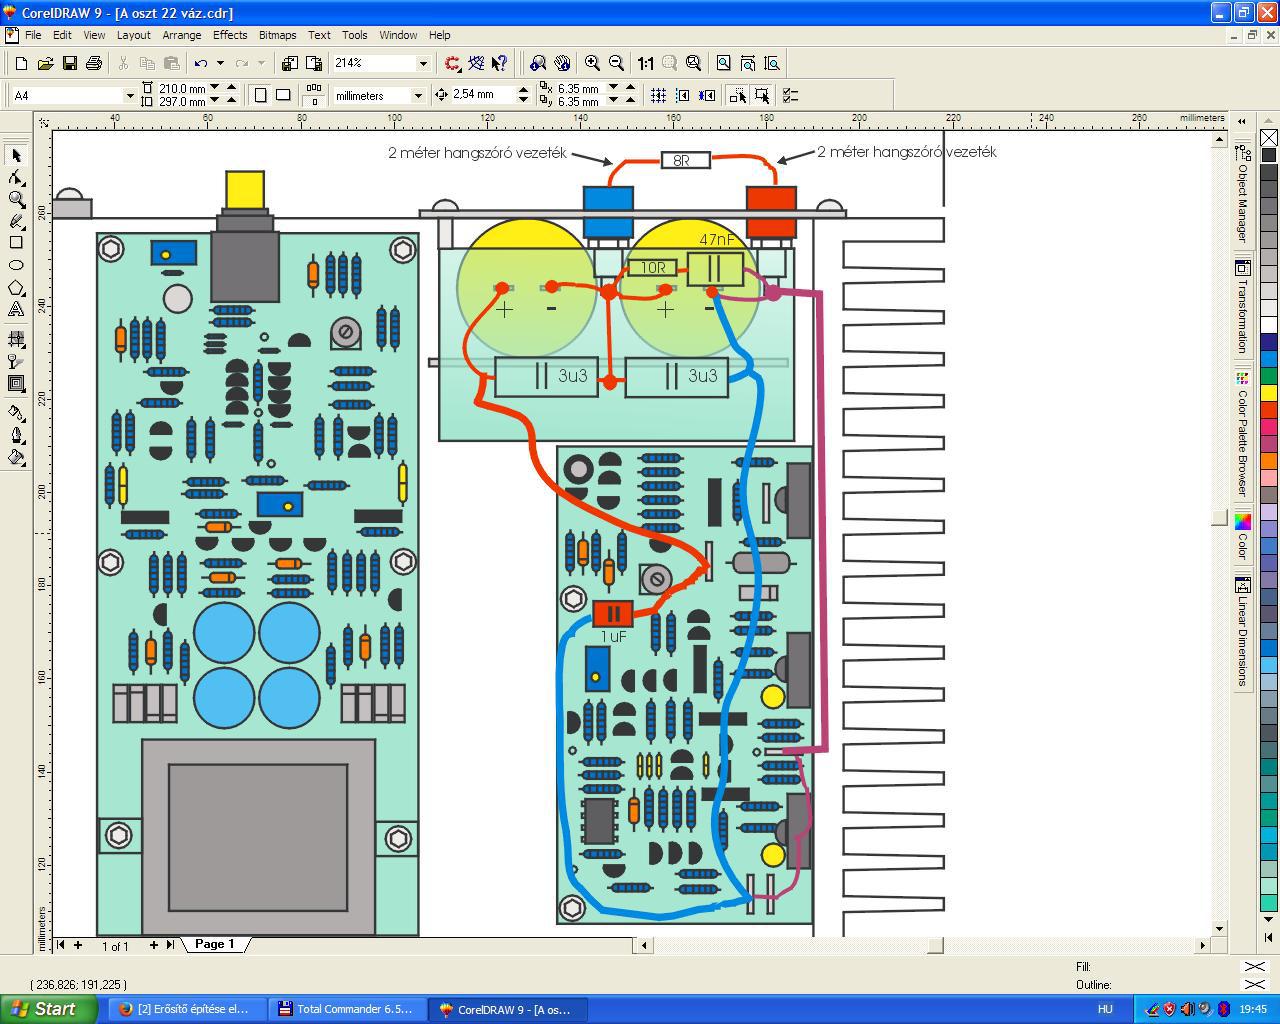
Task: Import a file into the drawing
Action: 289,63
